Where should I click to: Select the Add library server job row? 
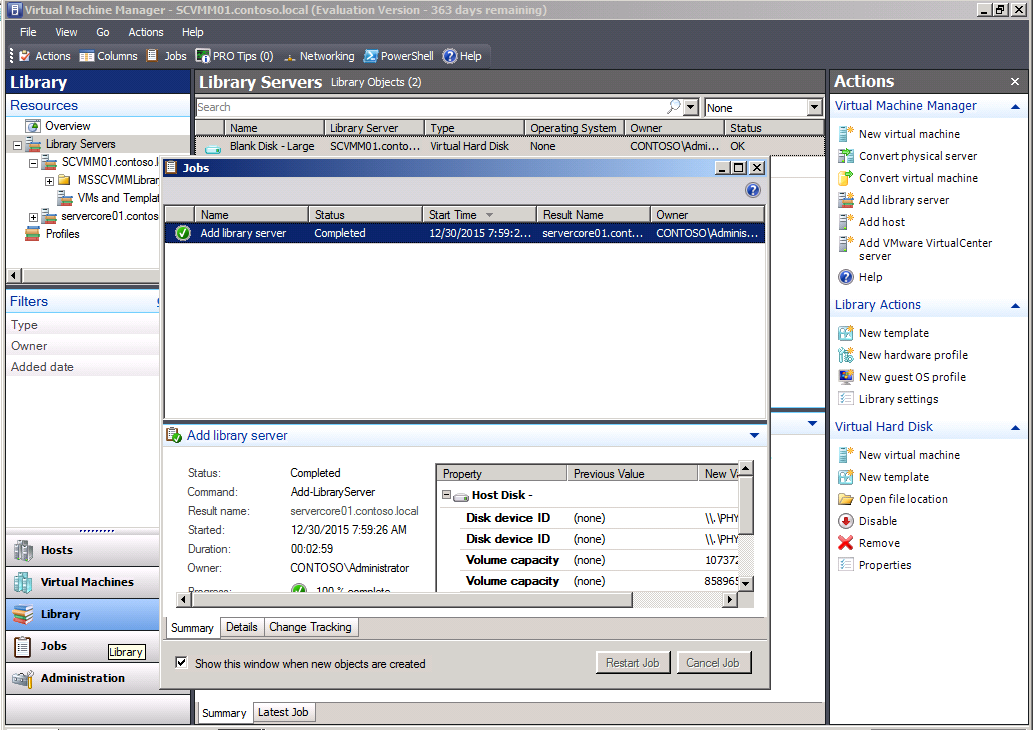coord(464,233)
